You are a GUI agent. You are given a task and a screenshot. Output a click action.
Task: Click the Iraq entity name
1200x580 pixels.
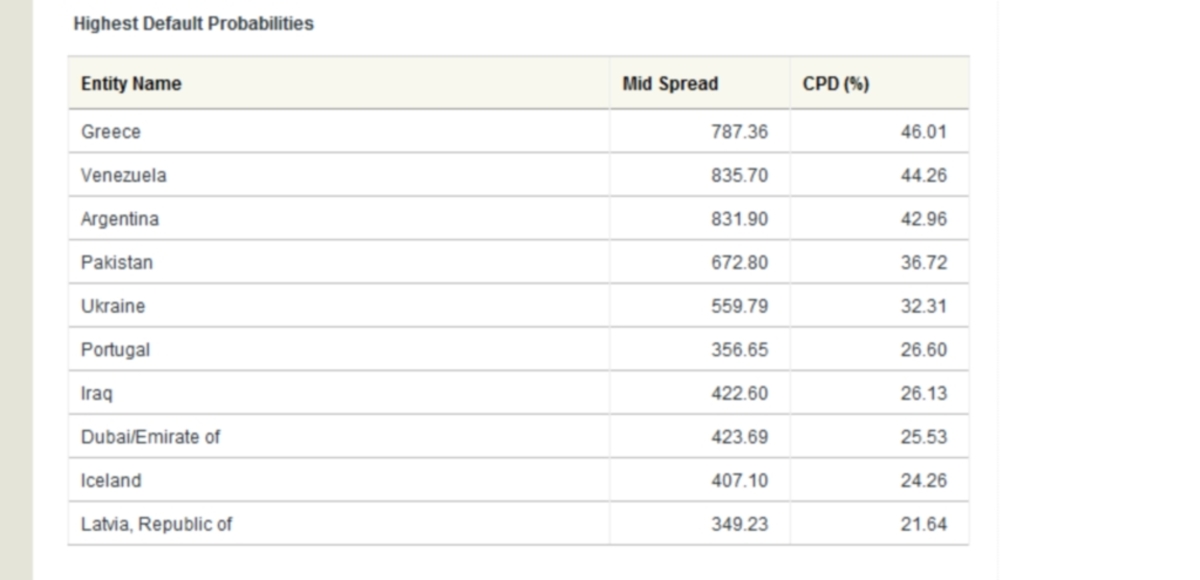97,394
